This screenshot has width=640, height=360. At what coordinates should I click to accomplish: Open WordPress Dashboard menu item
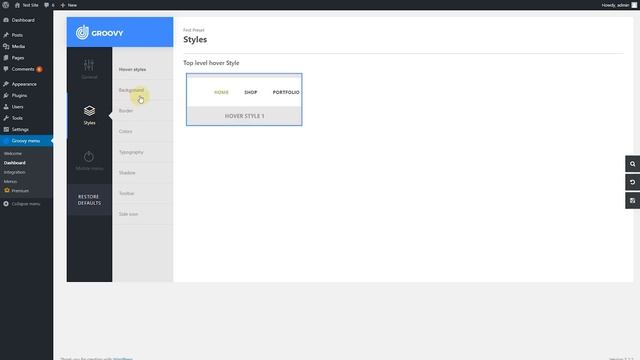[26, 20]
